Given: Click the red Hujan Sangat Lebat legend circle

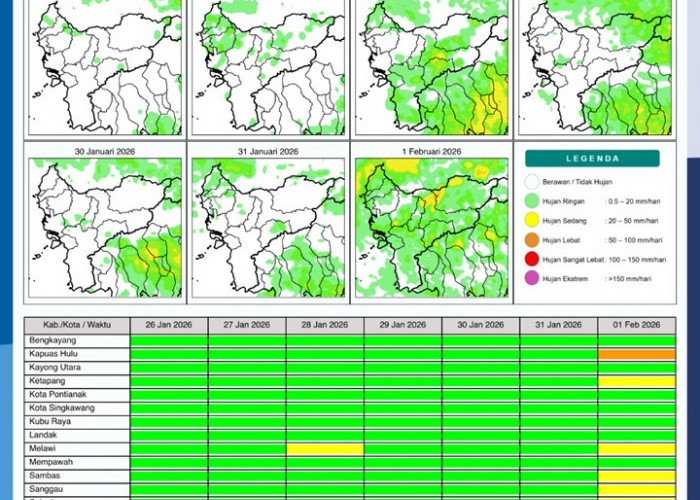Looking at the screenshot, I should [531, 260].
